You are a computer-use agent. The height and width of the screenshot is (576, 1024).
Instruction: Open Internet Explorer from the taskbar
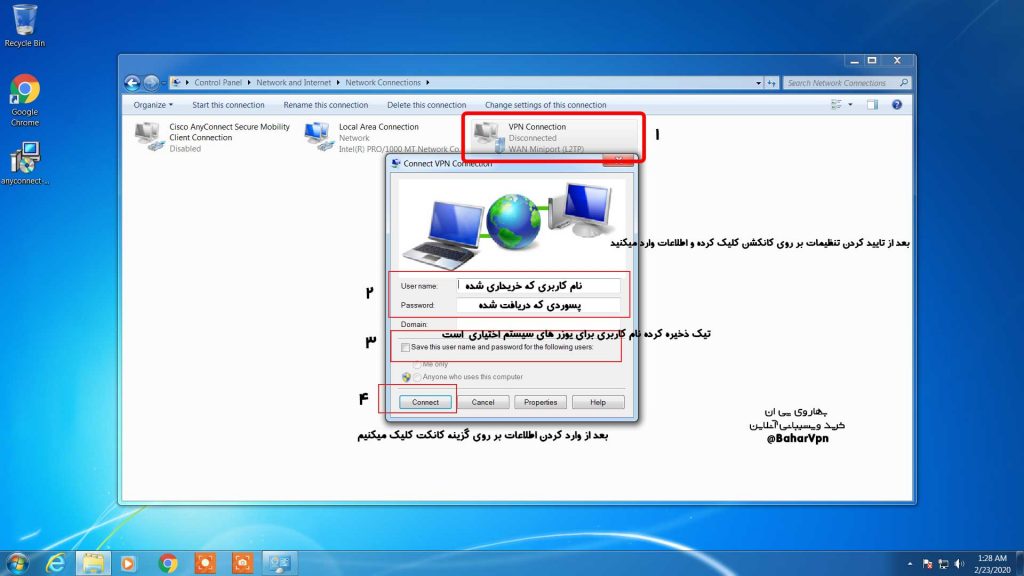point(55,562)
